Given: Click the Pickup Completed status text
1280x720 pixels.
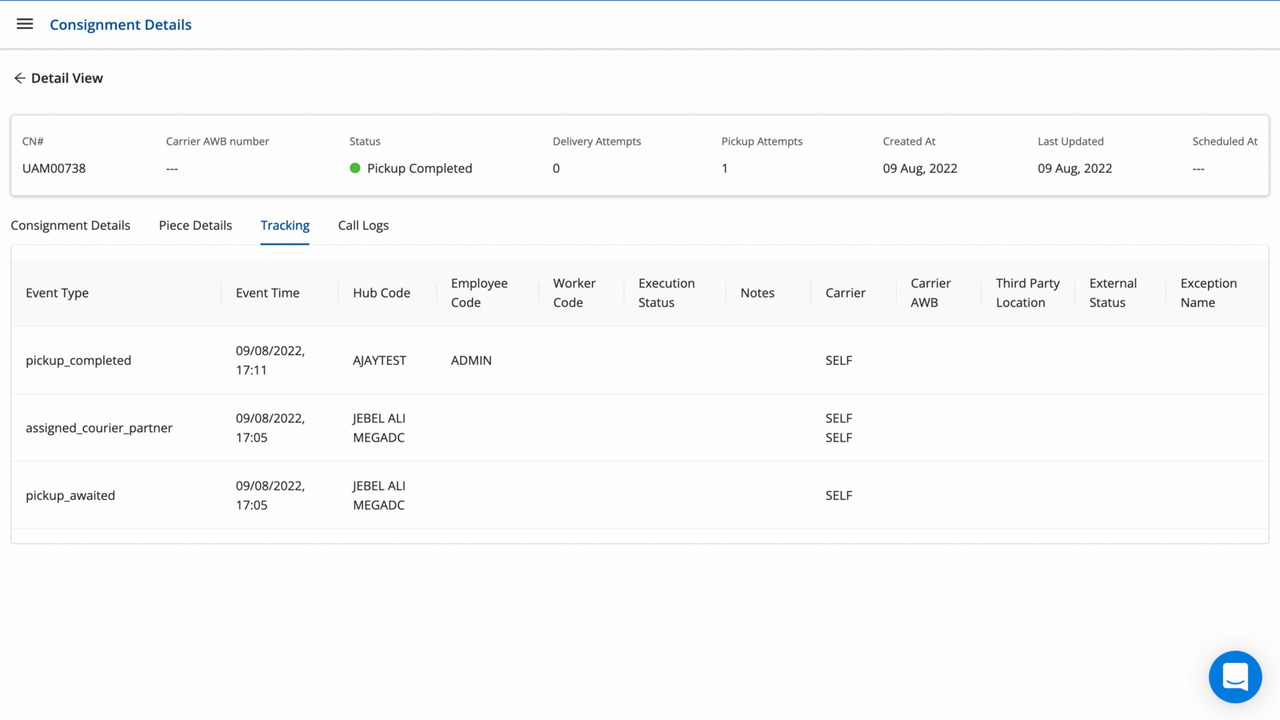Looking at the screenshot, I should pos(419,168).
